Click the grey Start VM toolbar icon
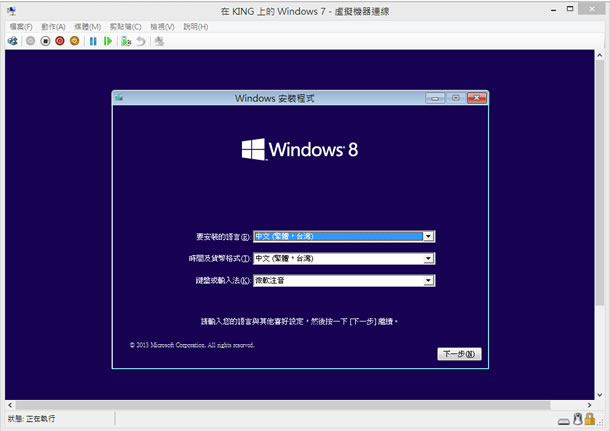610x431 pixels. coord(30,41)
